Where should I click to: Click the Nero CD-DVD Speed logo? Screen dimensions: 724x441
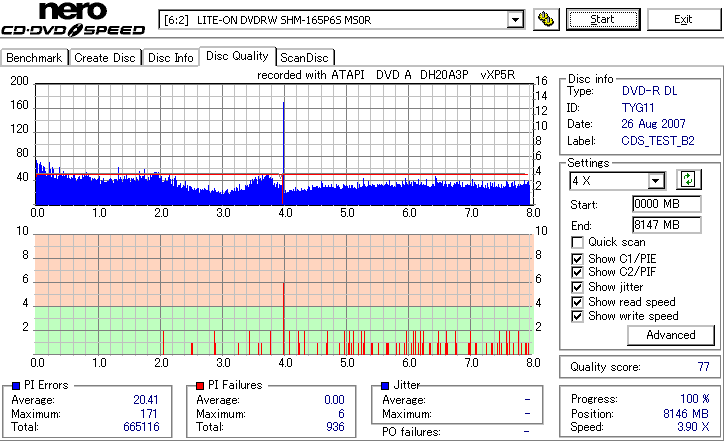73,19
